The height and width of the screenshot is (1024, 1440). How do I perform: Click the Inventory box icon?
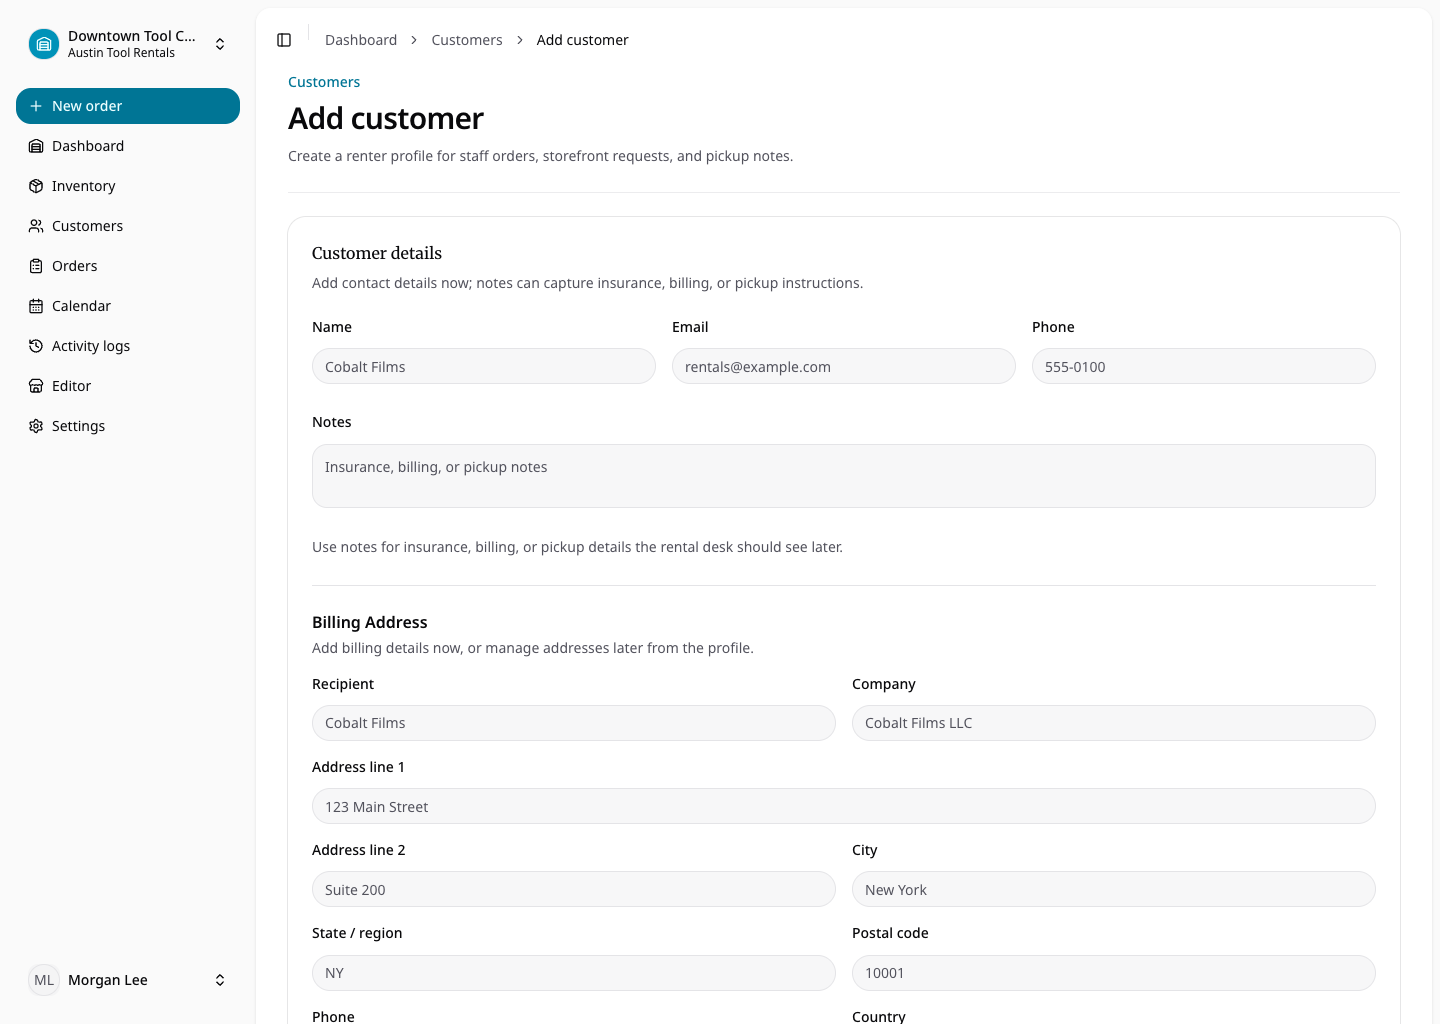coord(36,186)
